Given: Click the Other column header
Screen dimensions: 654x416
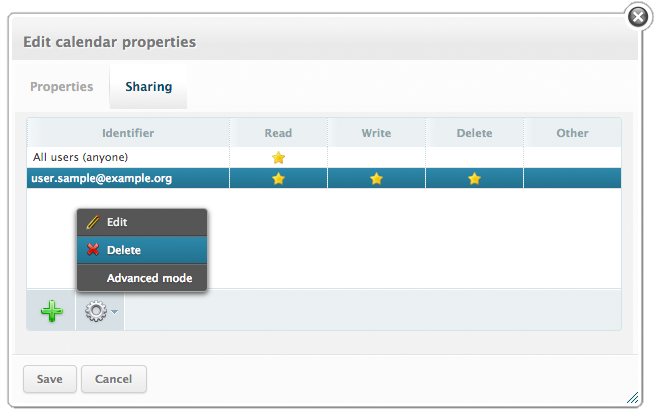Looking at the screenshot, I should pos(572,133).
